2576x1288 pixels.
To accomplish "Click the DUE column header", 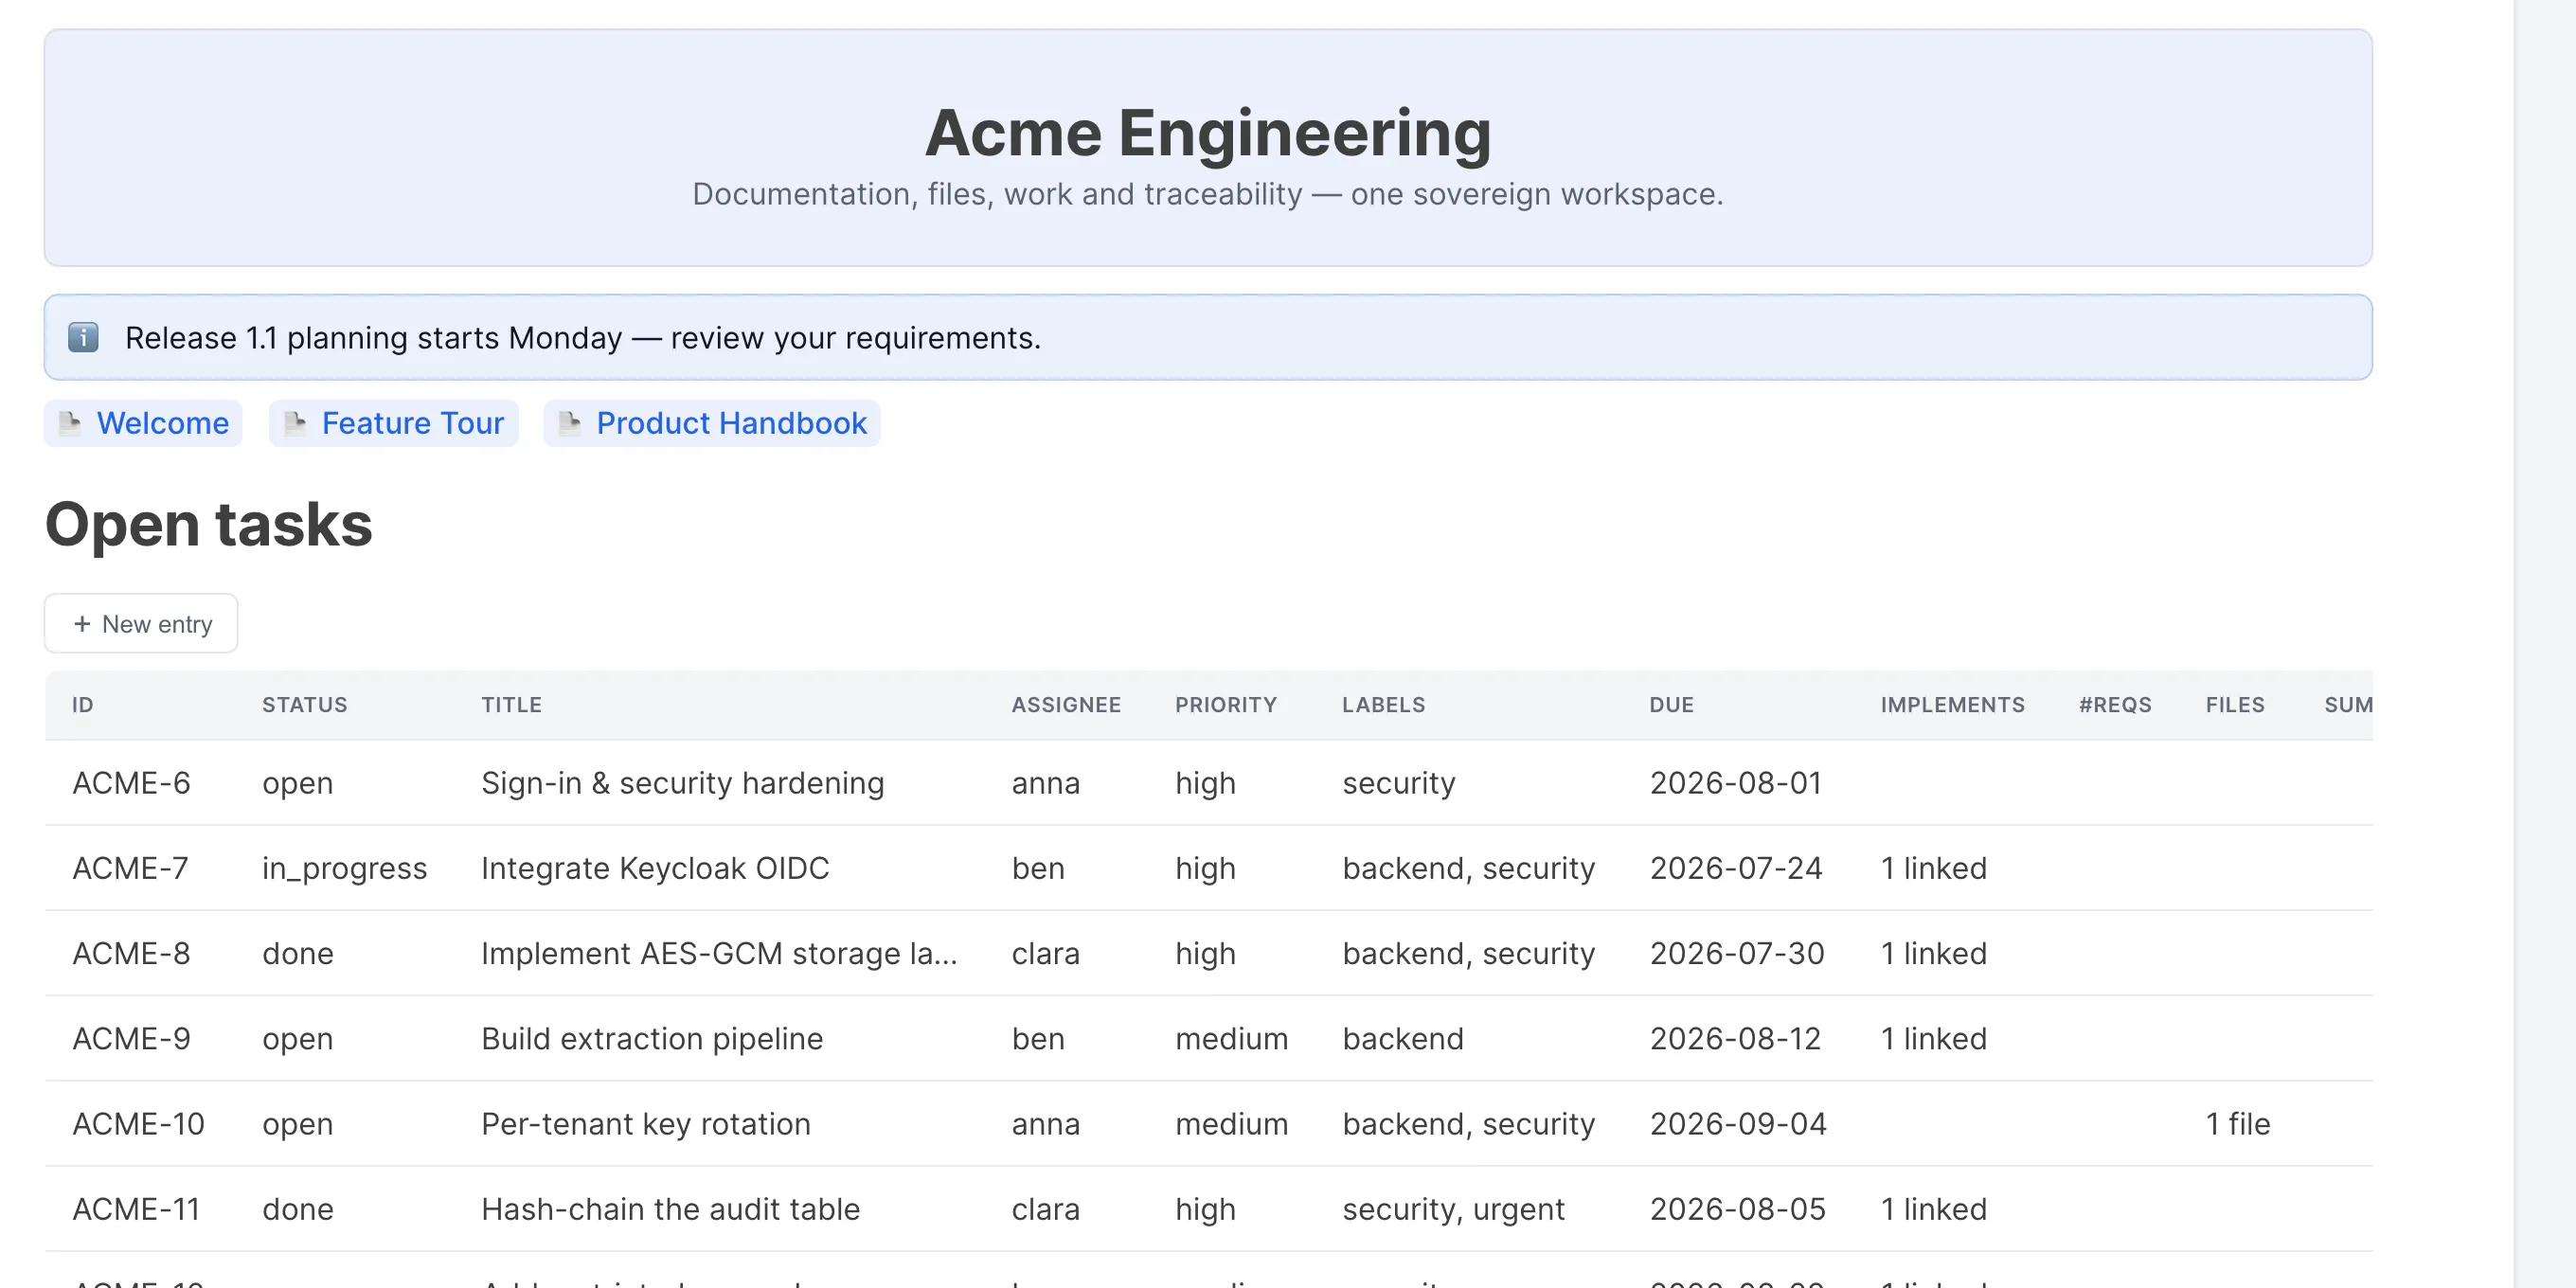I will click(x=1672, y=705).
